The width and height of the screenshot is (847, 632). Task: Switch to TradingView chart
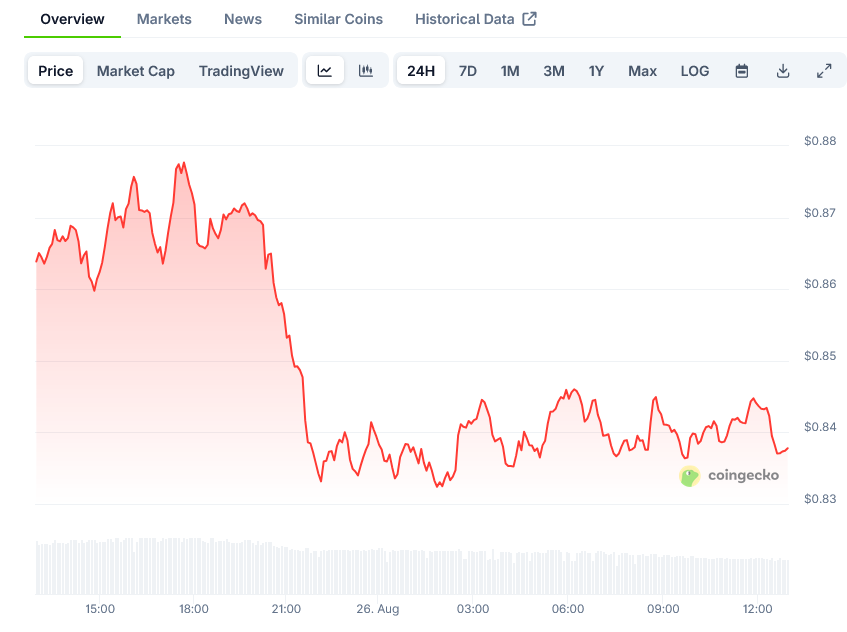tap(241, 71)
